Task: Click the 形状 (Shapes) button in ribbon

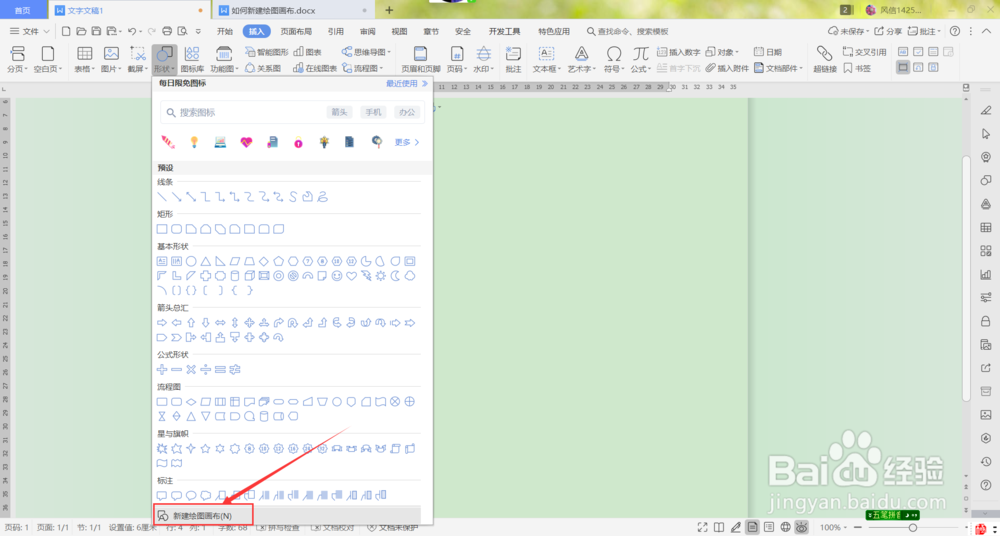Action: tap(164, 59)
